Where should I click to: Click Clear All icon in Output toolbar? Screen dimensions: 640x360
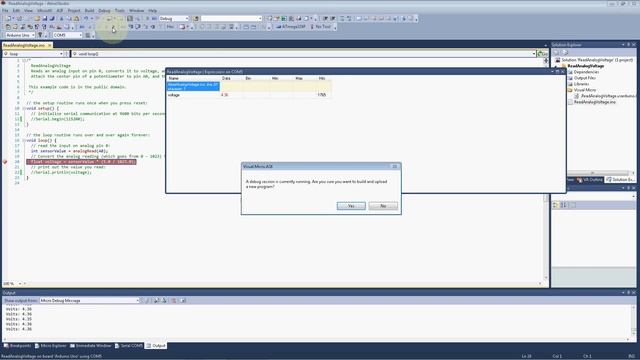pyautogui.click(x=173, y=300)
